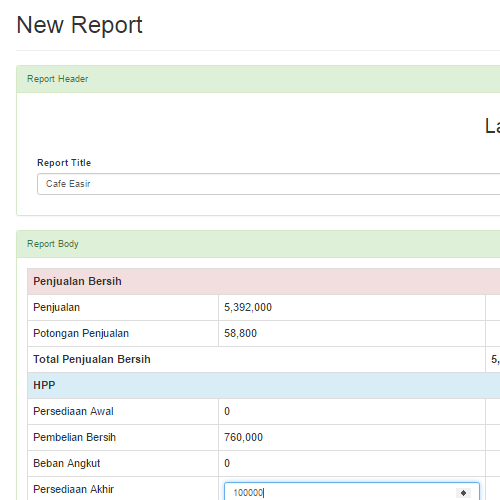Click the Persediaan Akhir number spinner arrows
This screenshot has width=500, height=500.
pos(463,493)
